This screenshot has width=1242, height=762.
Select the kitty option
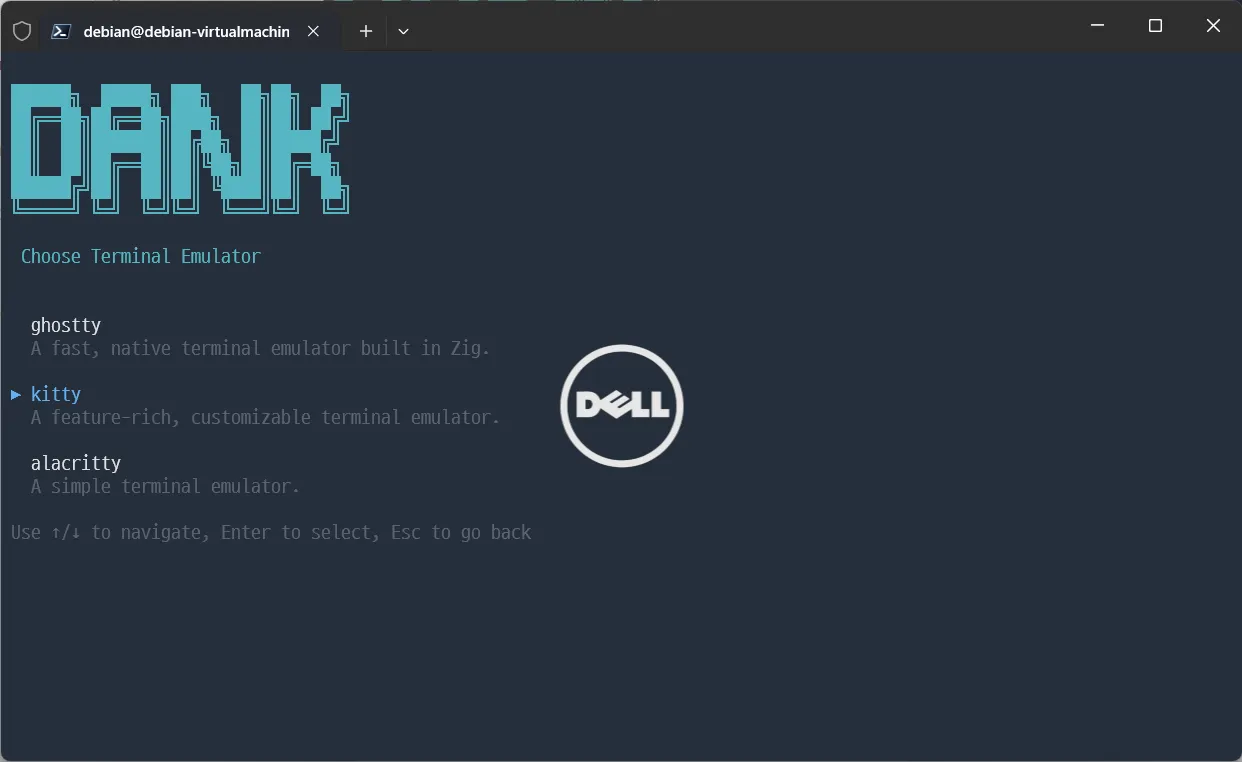click(x=56, y=394)
